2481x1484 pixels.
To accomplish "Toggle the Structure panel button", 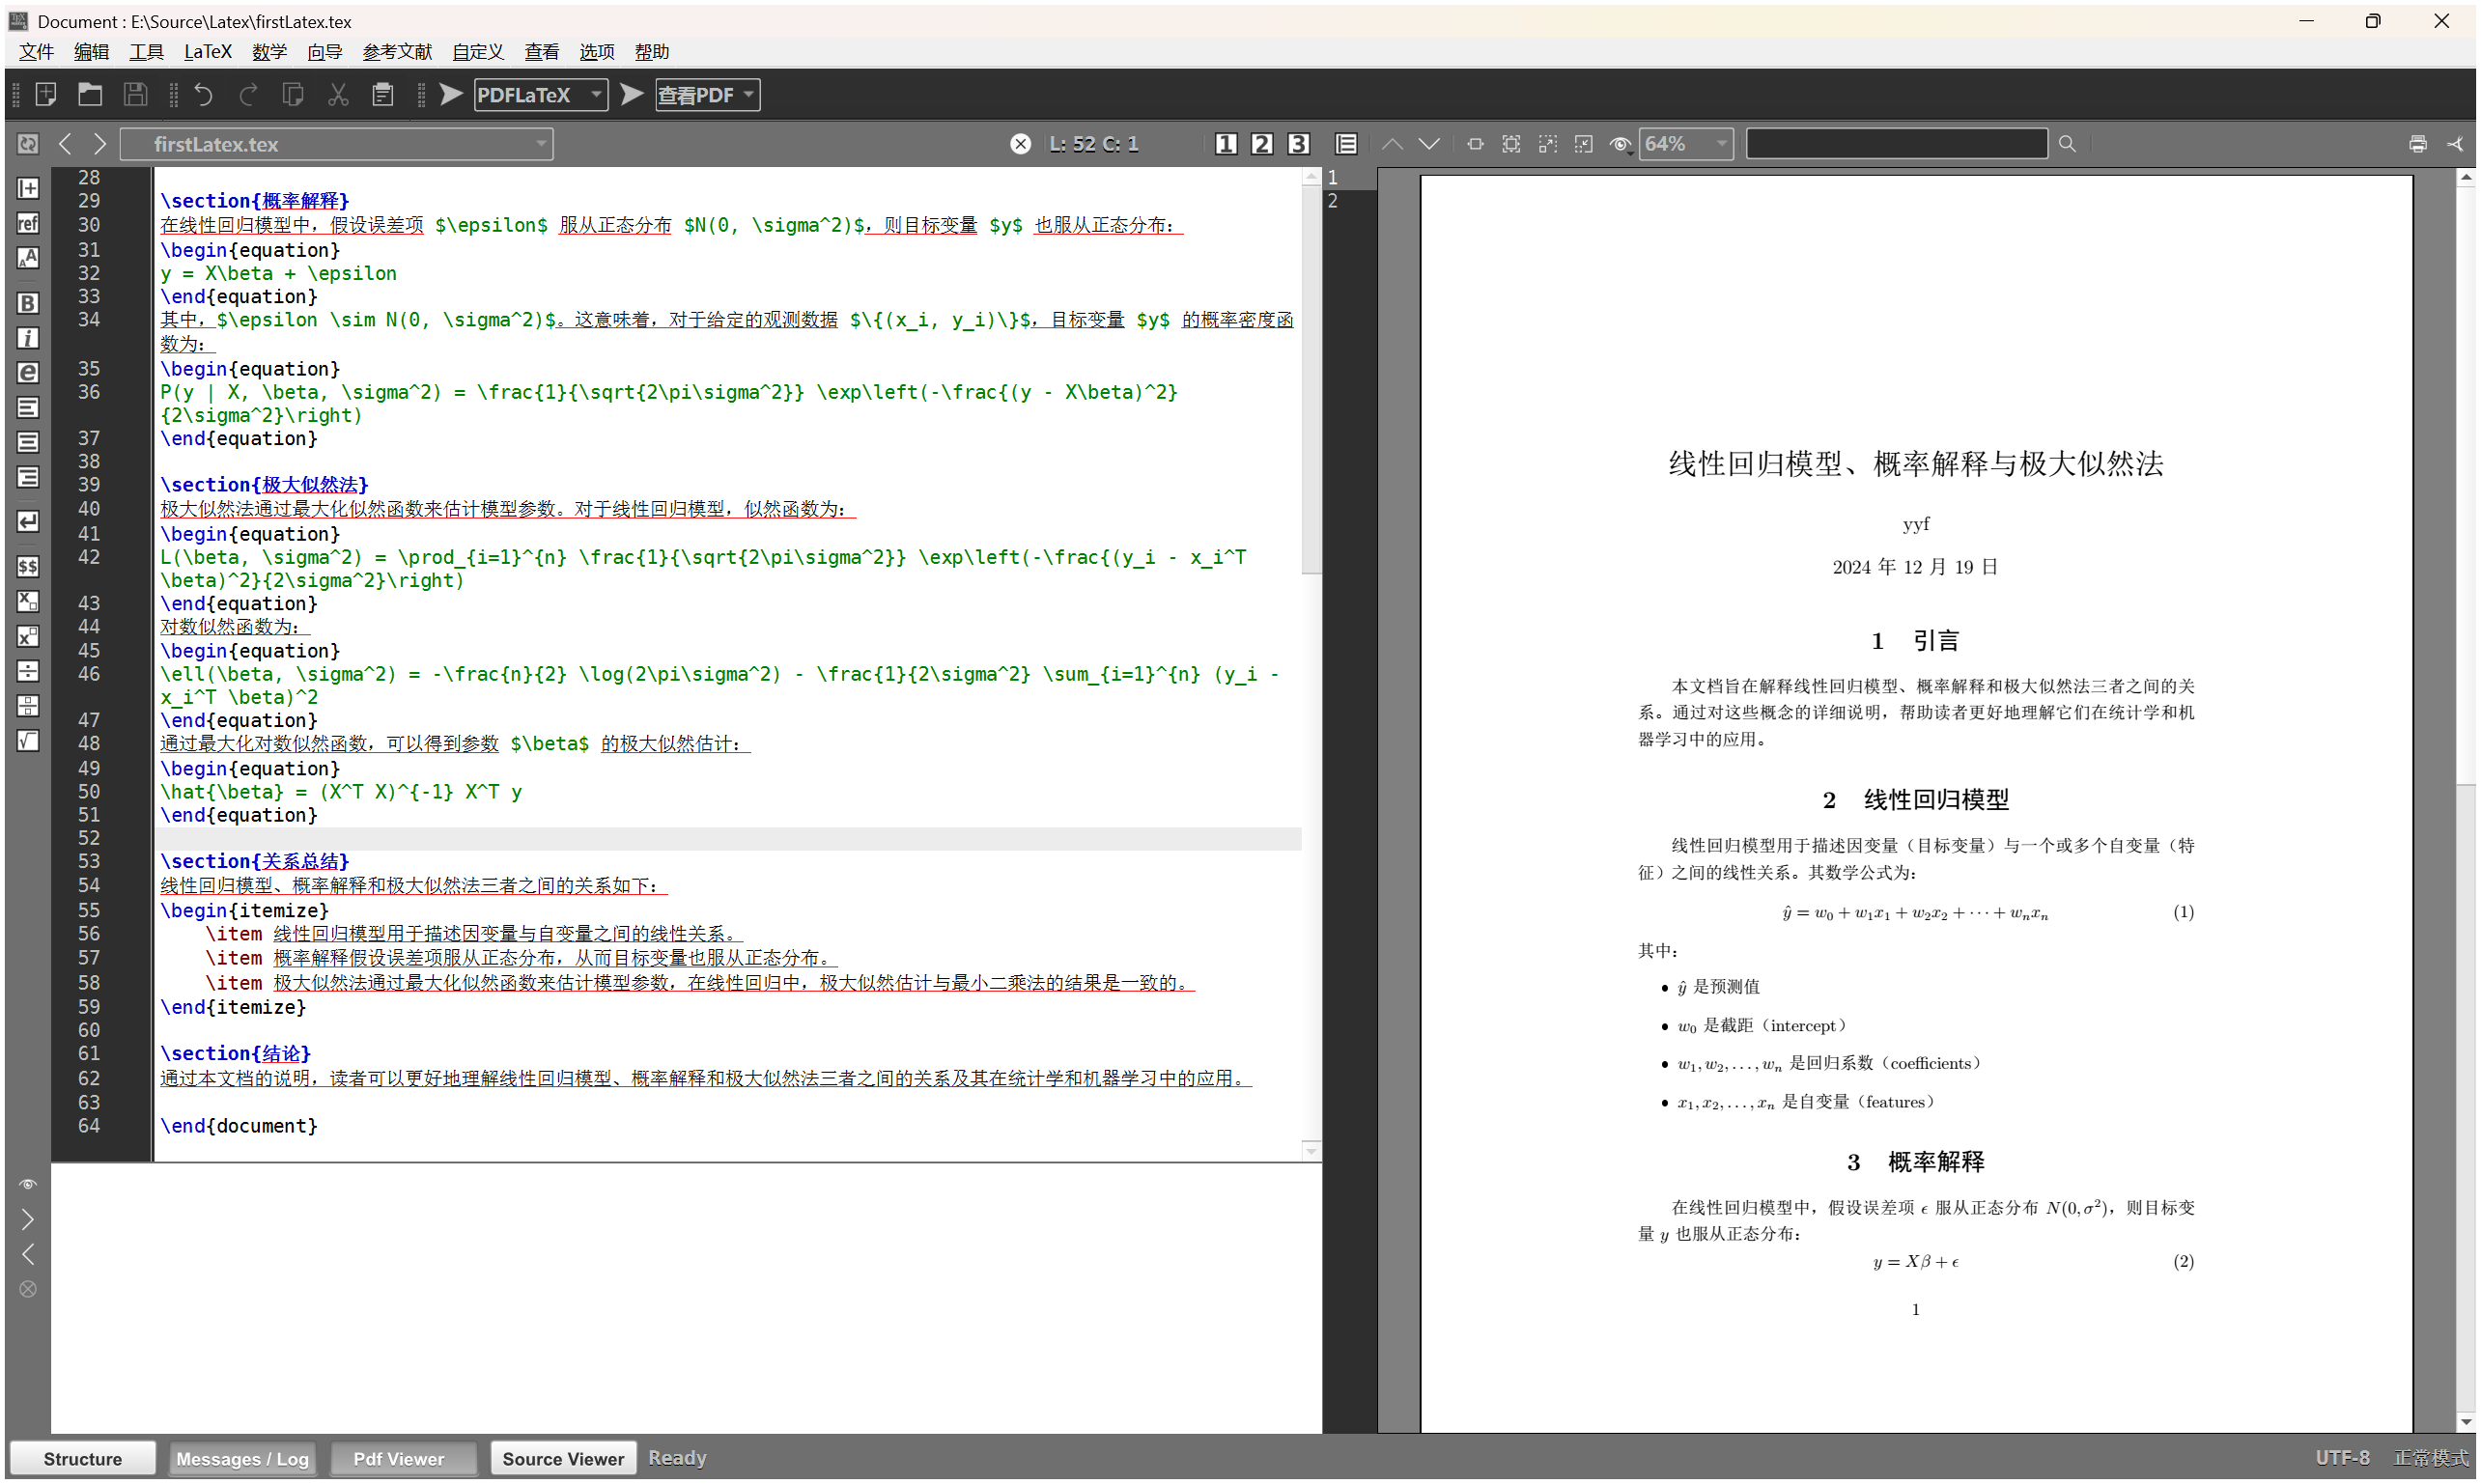I will coord(83,1458).
